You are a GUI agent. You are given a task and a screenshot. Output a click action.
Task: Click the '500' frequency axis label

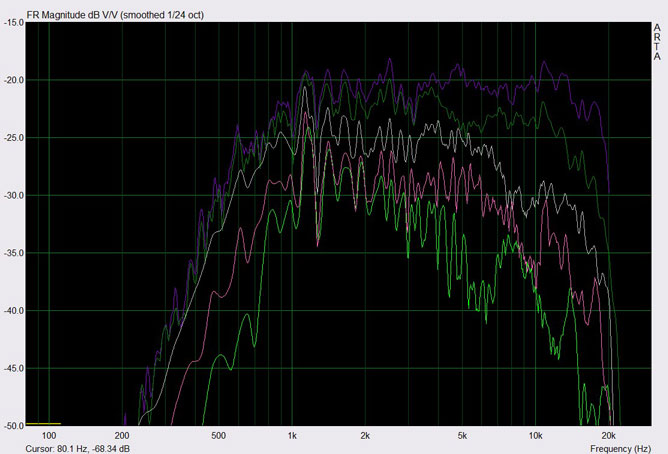click(x=219, y=436)
